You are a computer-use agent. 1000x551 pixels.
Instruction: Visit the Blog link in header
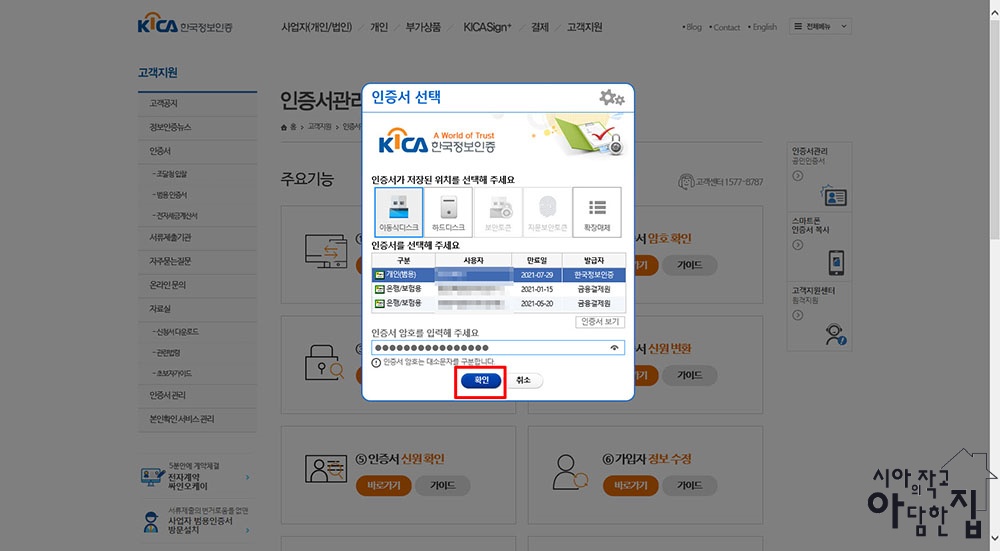[692, 27]
